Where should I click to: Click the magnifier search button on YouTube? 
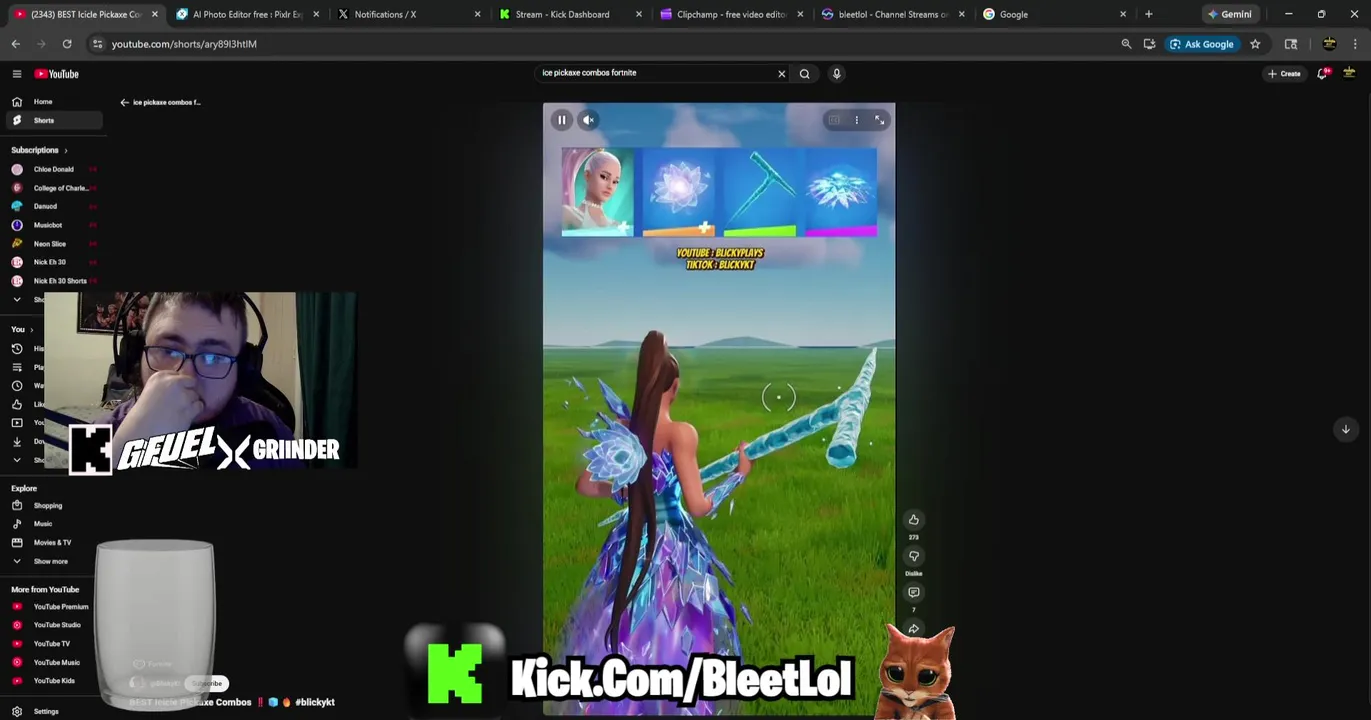pyautogui.click(x=804, y=73)
